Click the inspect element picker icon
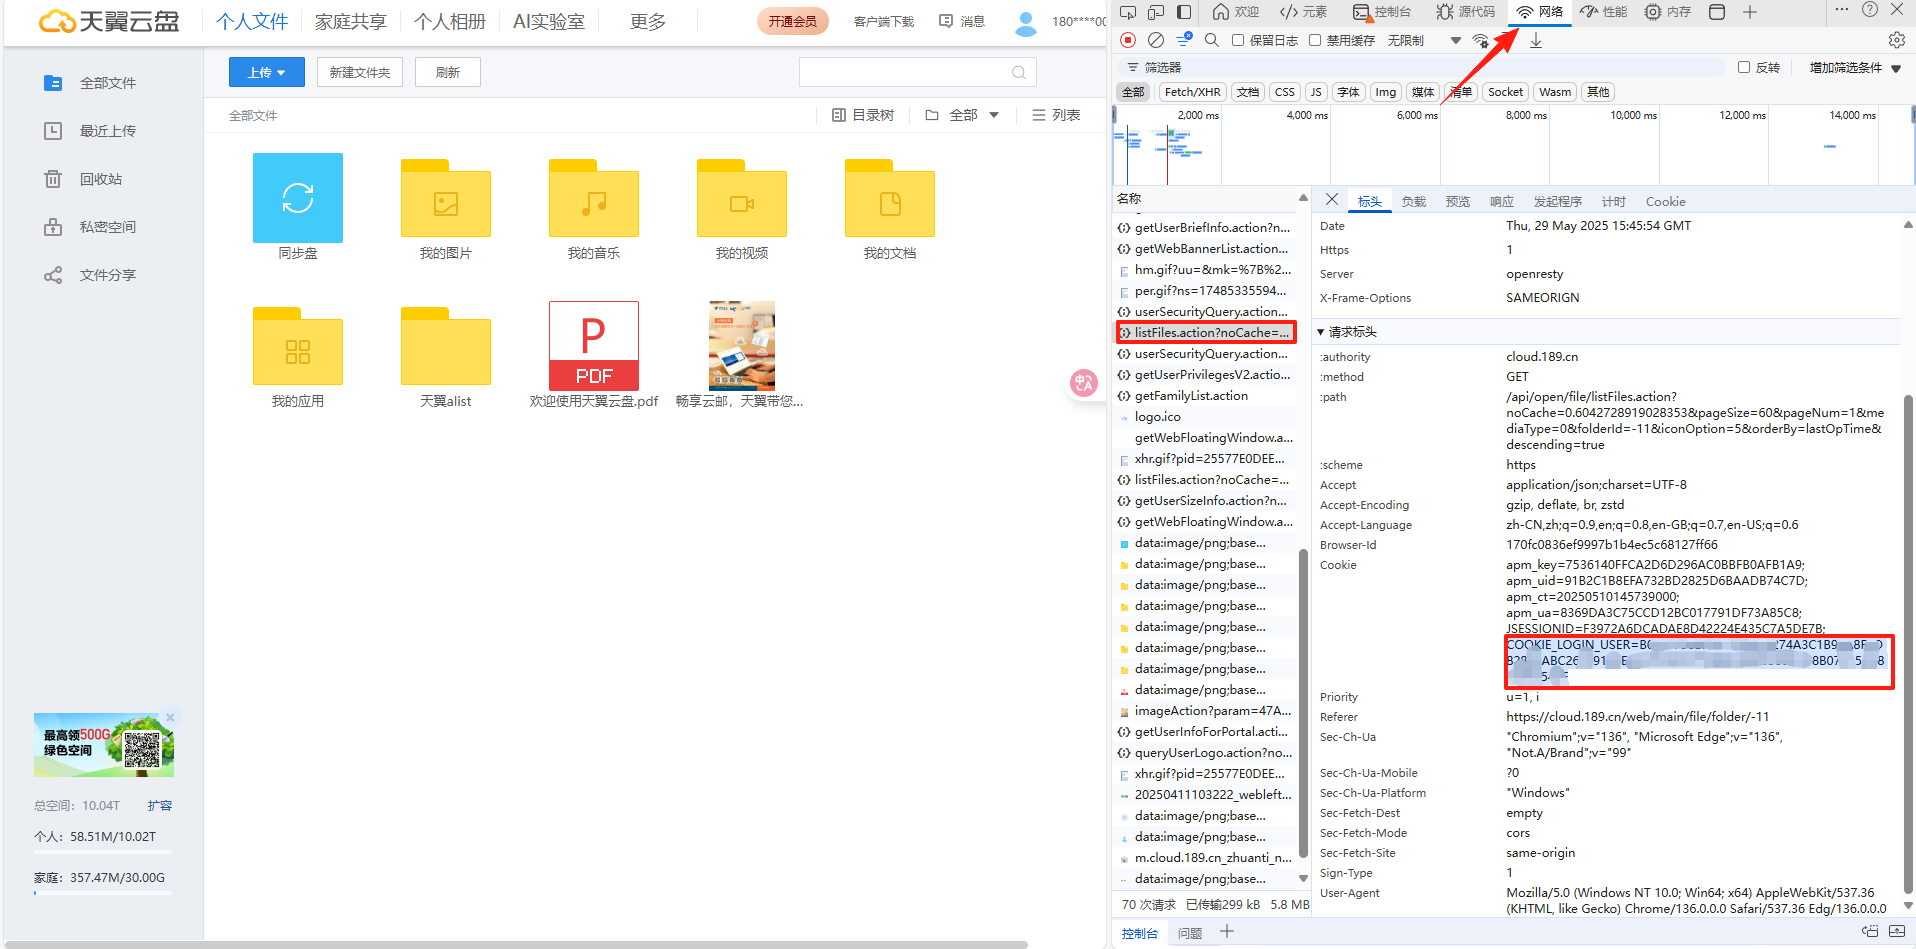1916x949 pixels. click(x=1128, y=12)
